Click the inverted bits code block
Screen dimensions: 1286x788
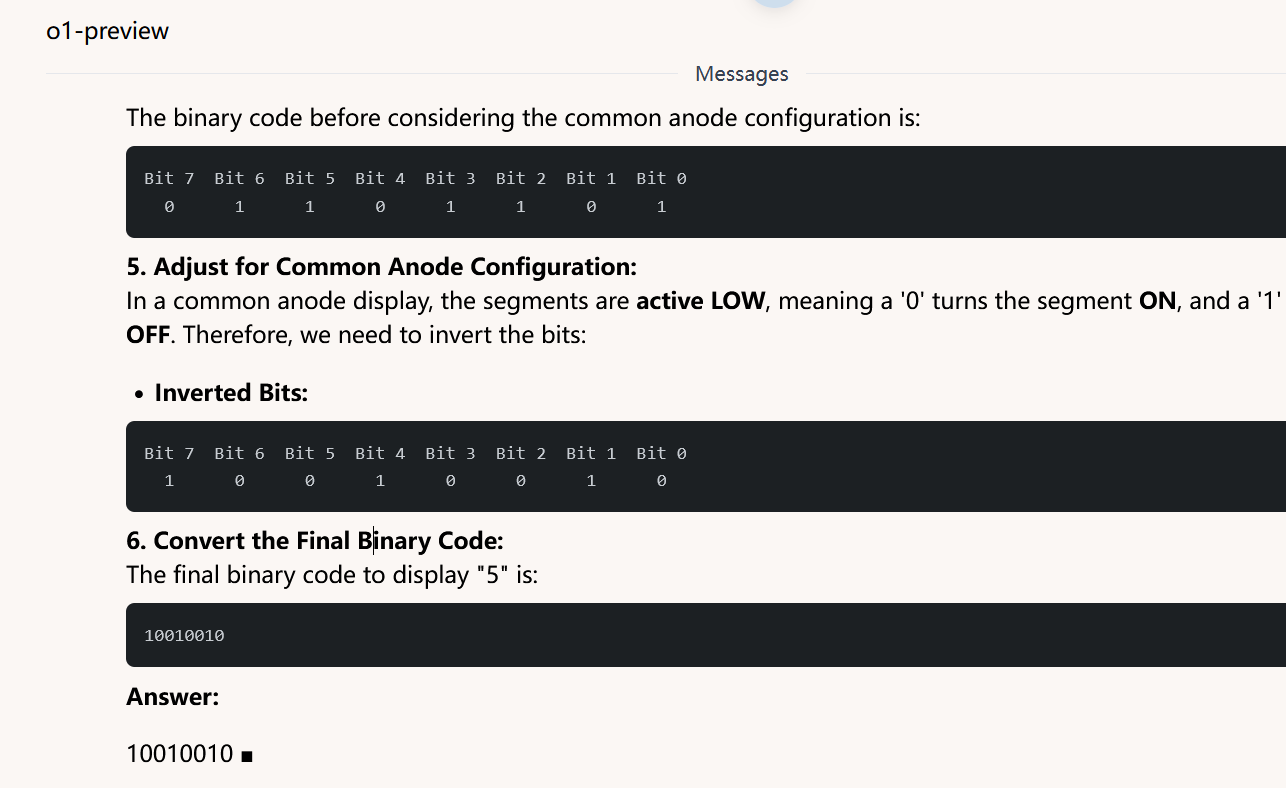click(x=706, y=466)
